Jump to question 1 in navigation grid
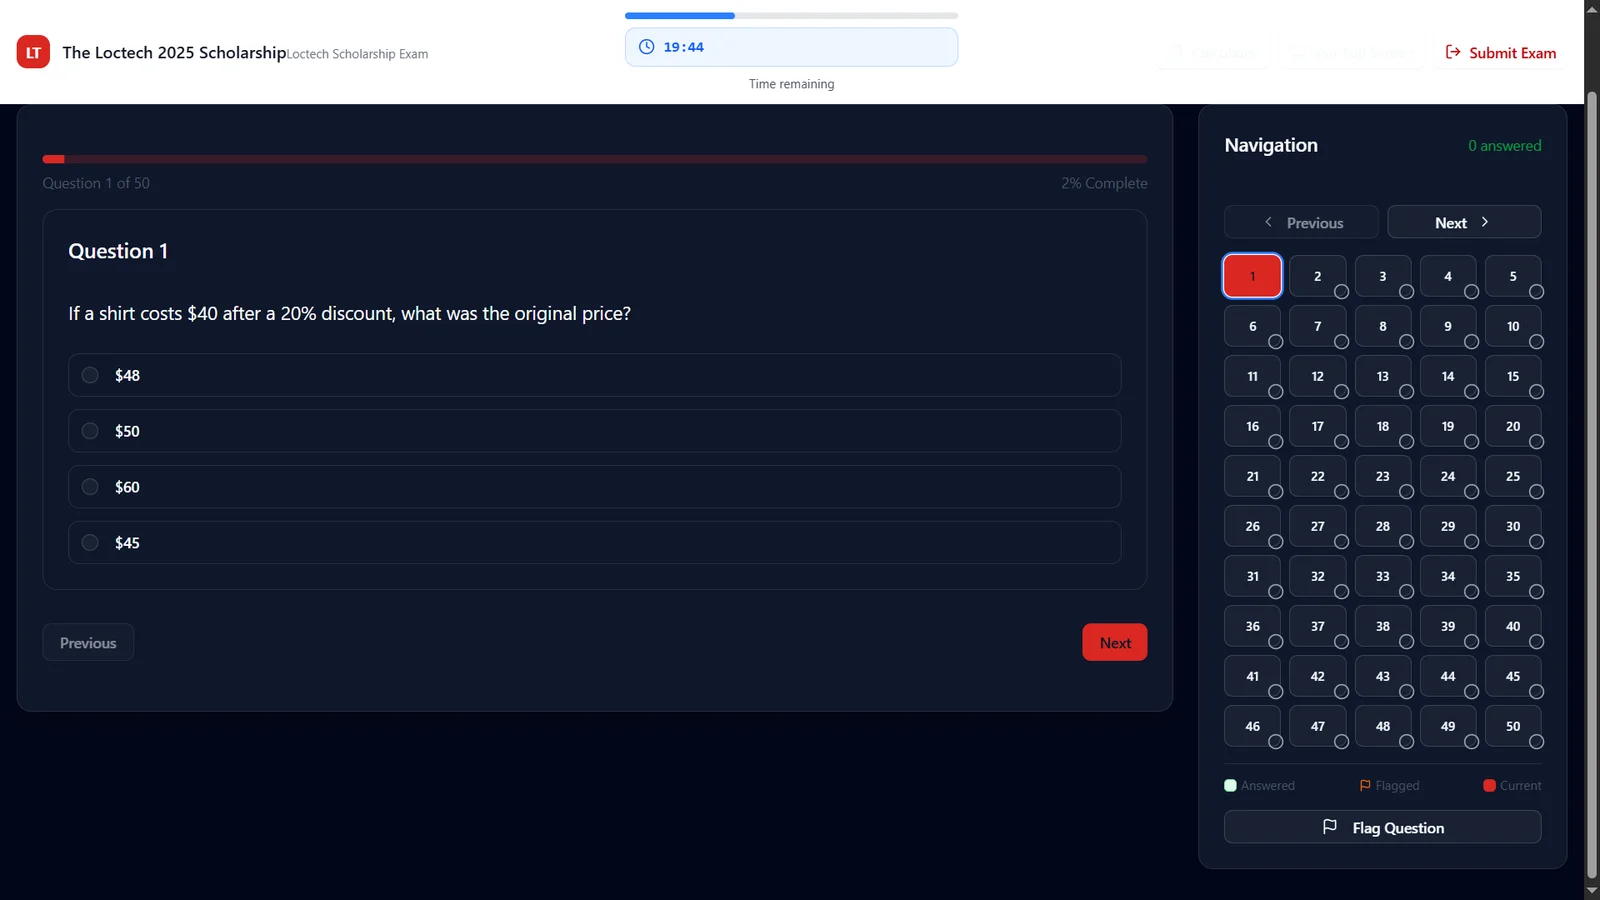The image size is (1600, 900). tap(1252, 276)
